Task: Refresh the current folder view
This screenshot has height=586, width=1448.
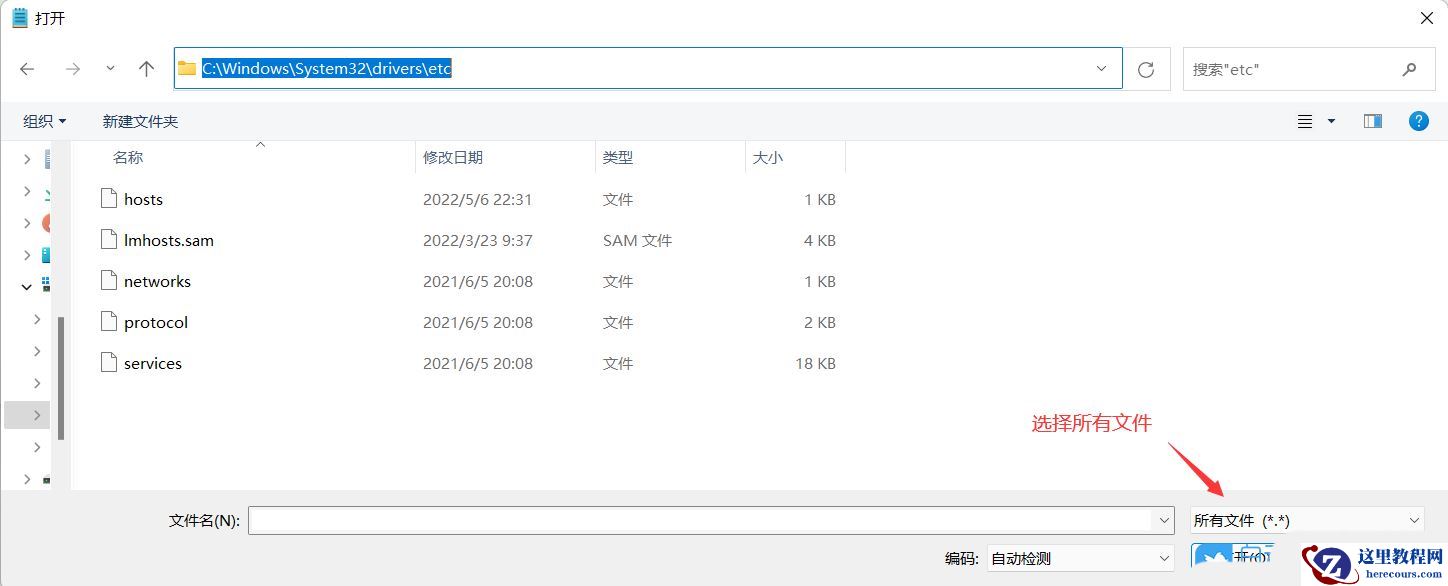Action: point(1146,68)
